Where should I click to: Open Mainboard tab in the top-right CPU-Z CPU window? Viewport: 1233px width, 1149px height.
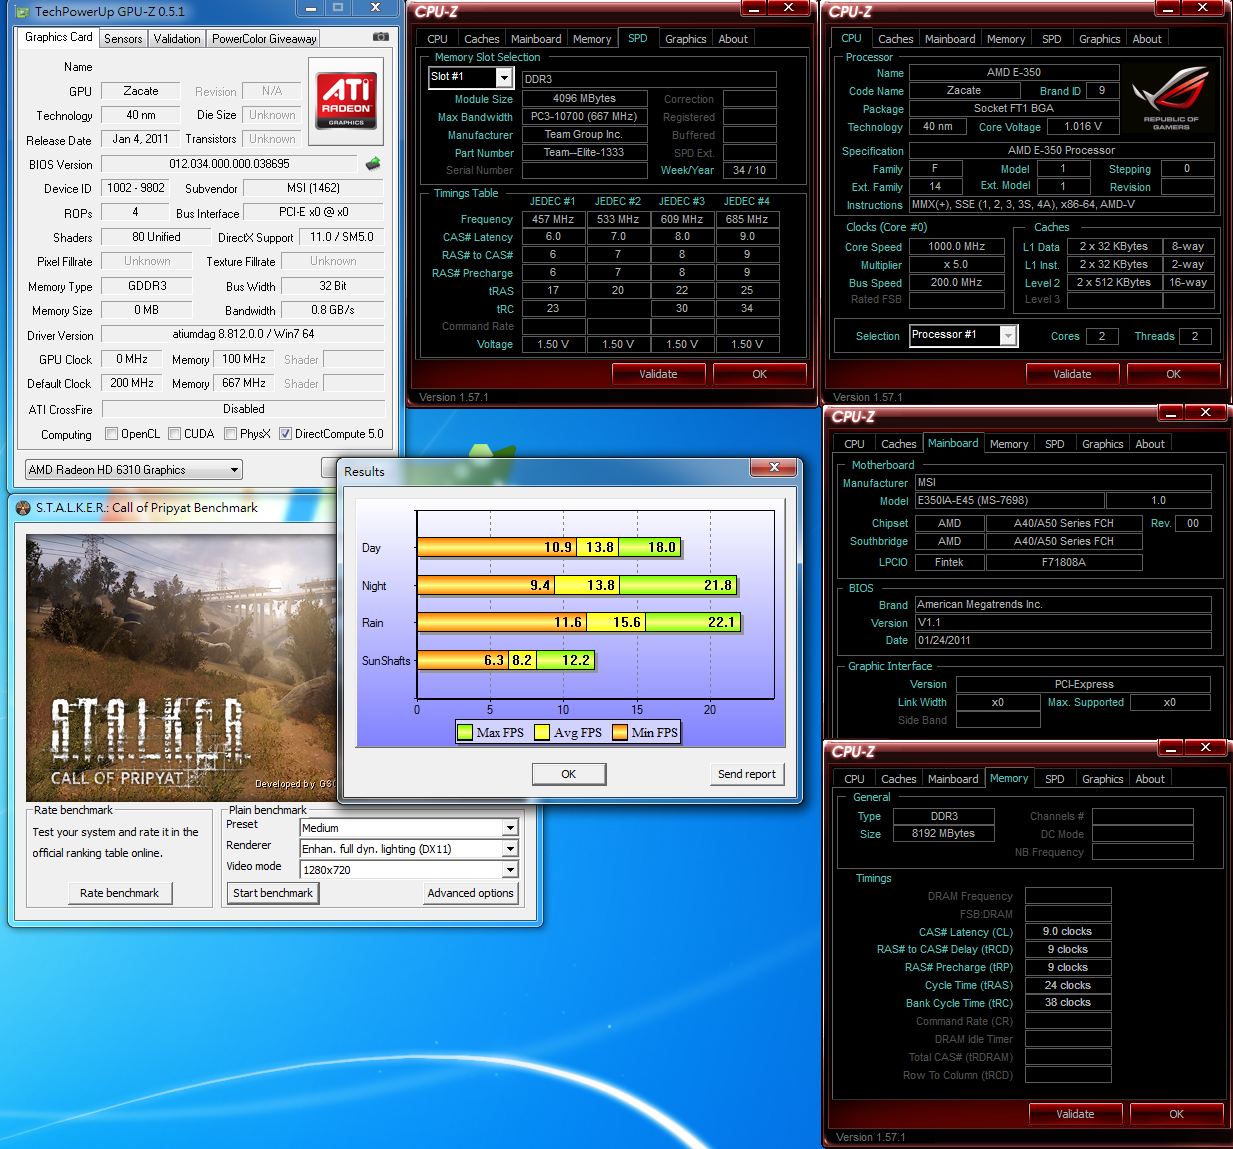pyautogui.click(x=950, y=39)
